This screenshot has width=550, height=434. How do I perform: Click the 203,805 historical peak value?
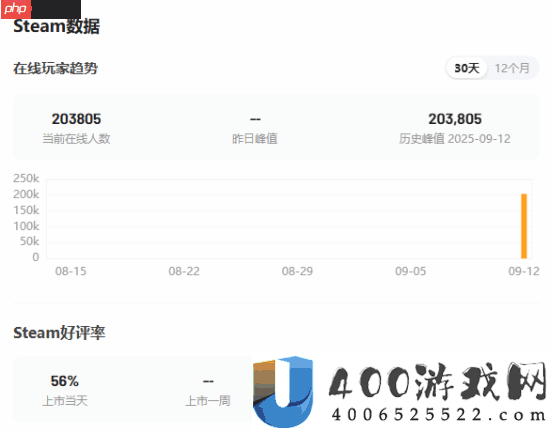coord(455,119)
